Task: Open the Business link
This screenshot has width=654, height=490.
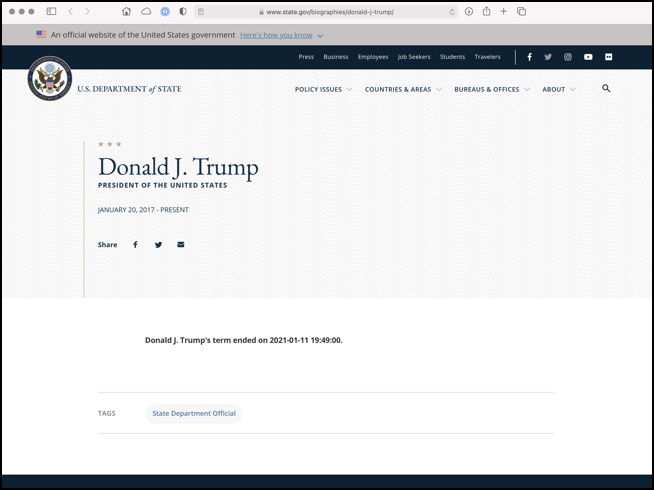Action: coord(336,57)
